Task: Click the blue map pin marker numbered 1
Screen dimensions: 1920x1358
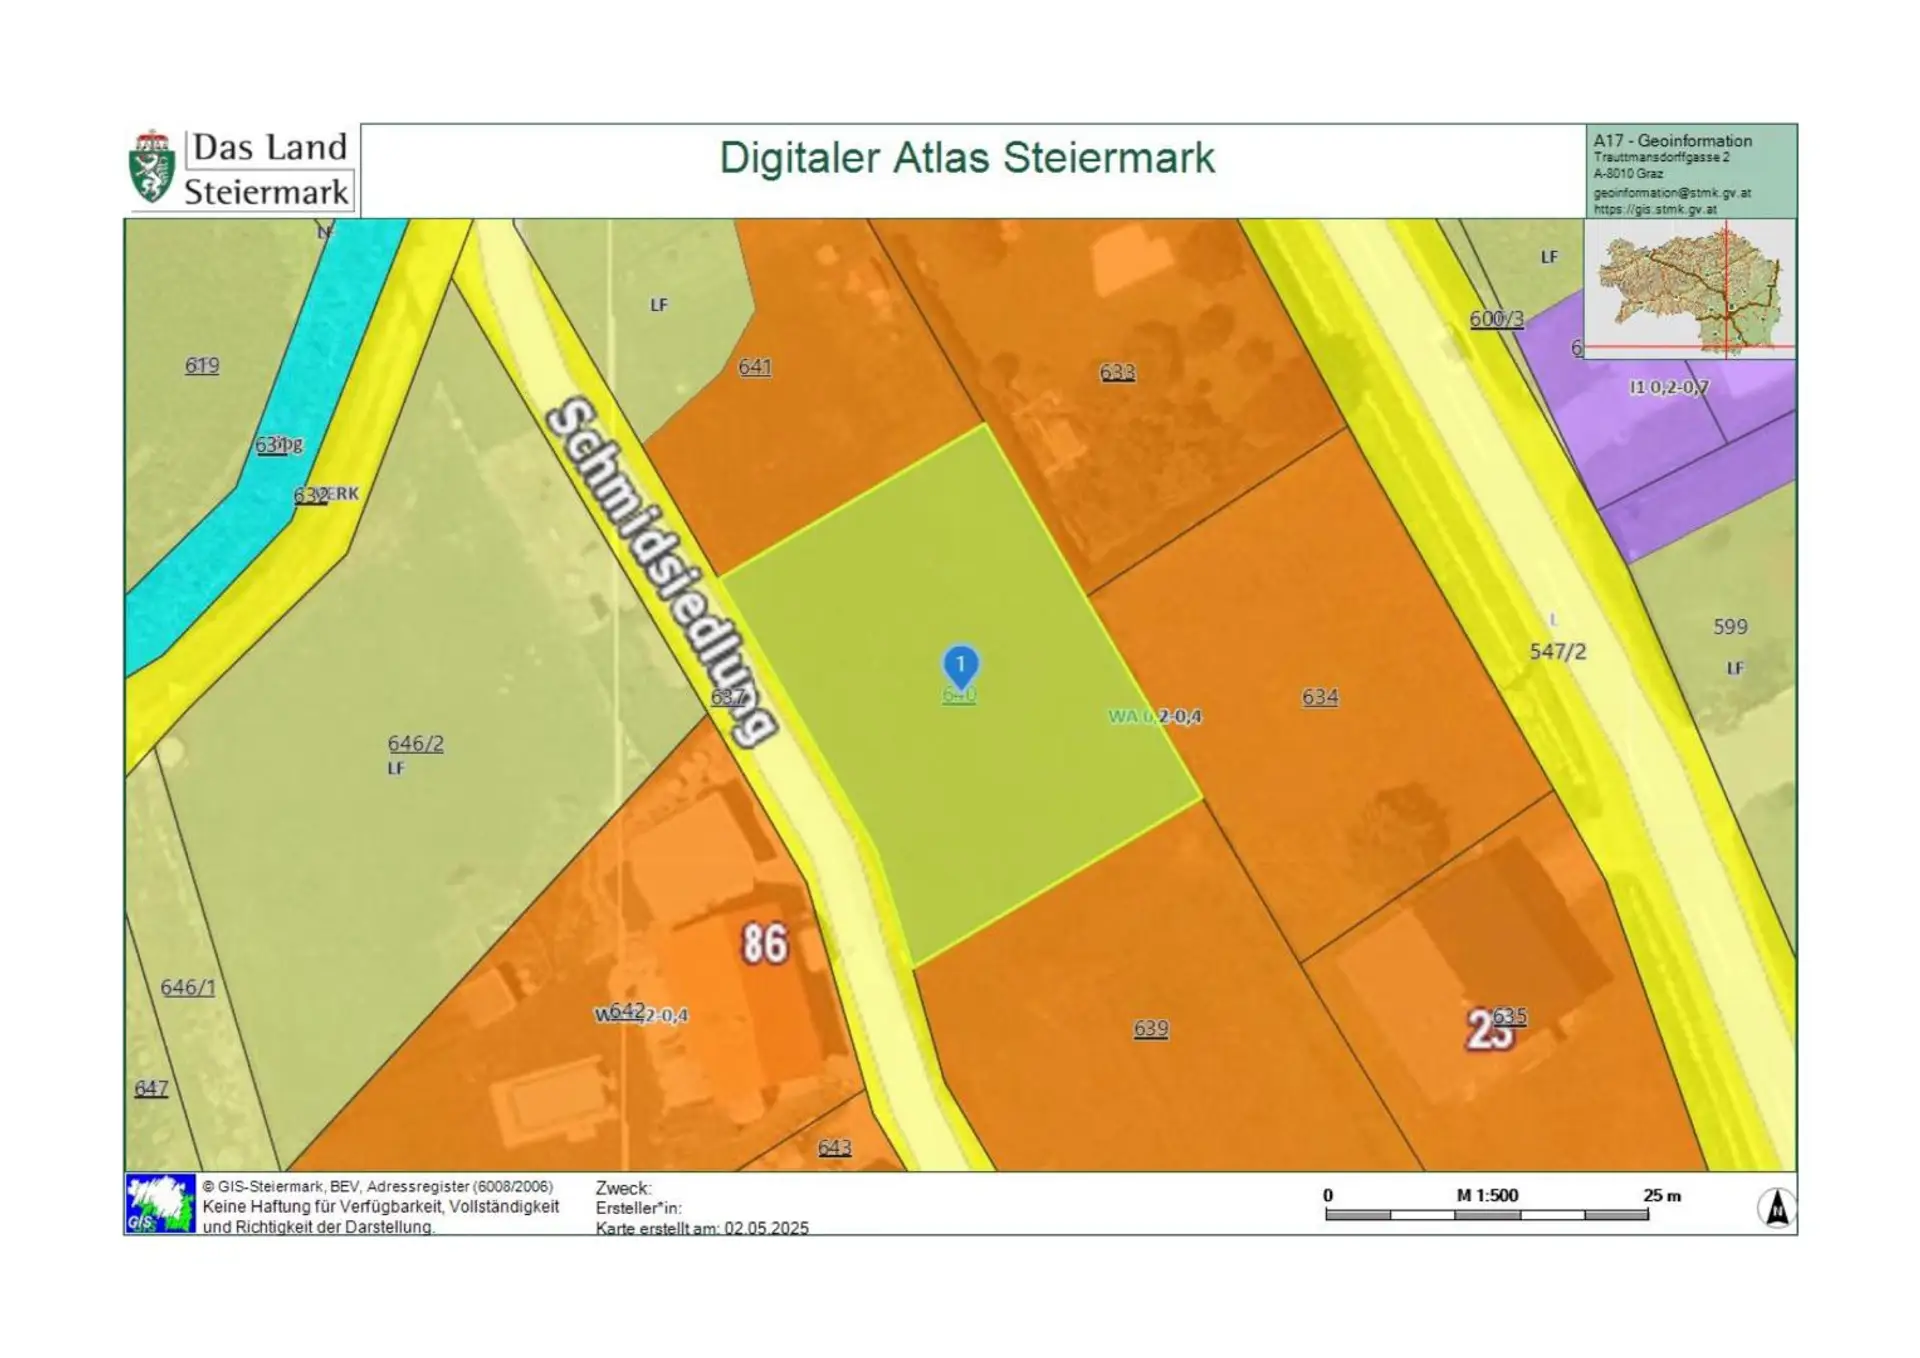Action: 960,666
